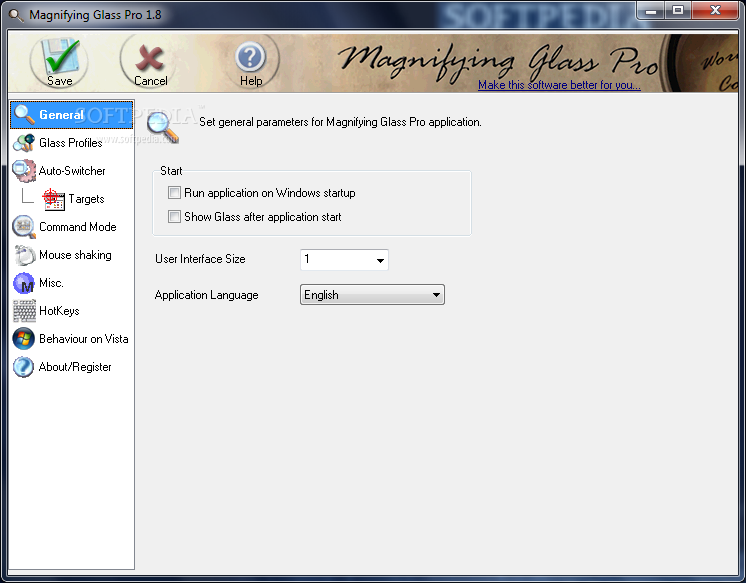746x583 pixels.
Task: Open the Behaviour on Vista page
Action: click(84, 339)
